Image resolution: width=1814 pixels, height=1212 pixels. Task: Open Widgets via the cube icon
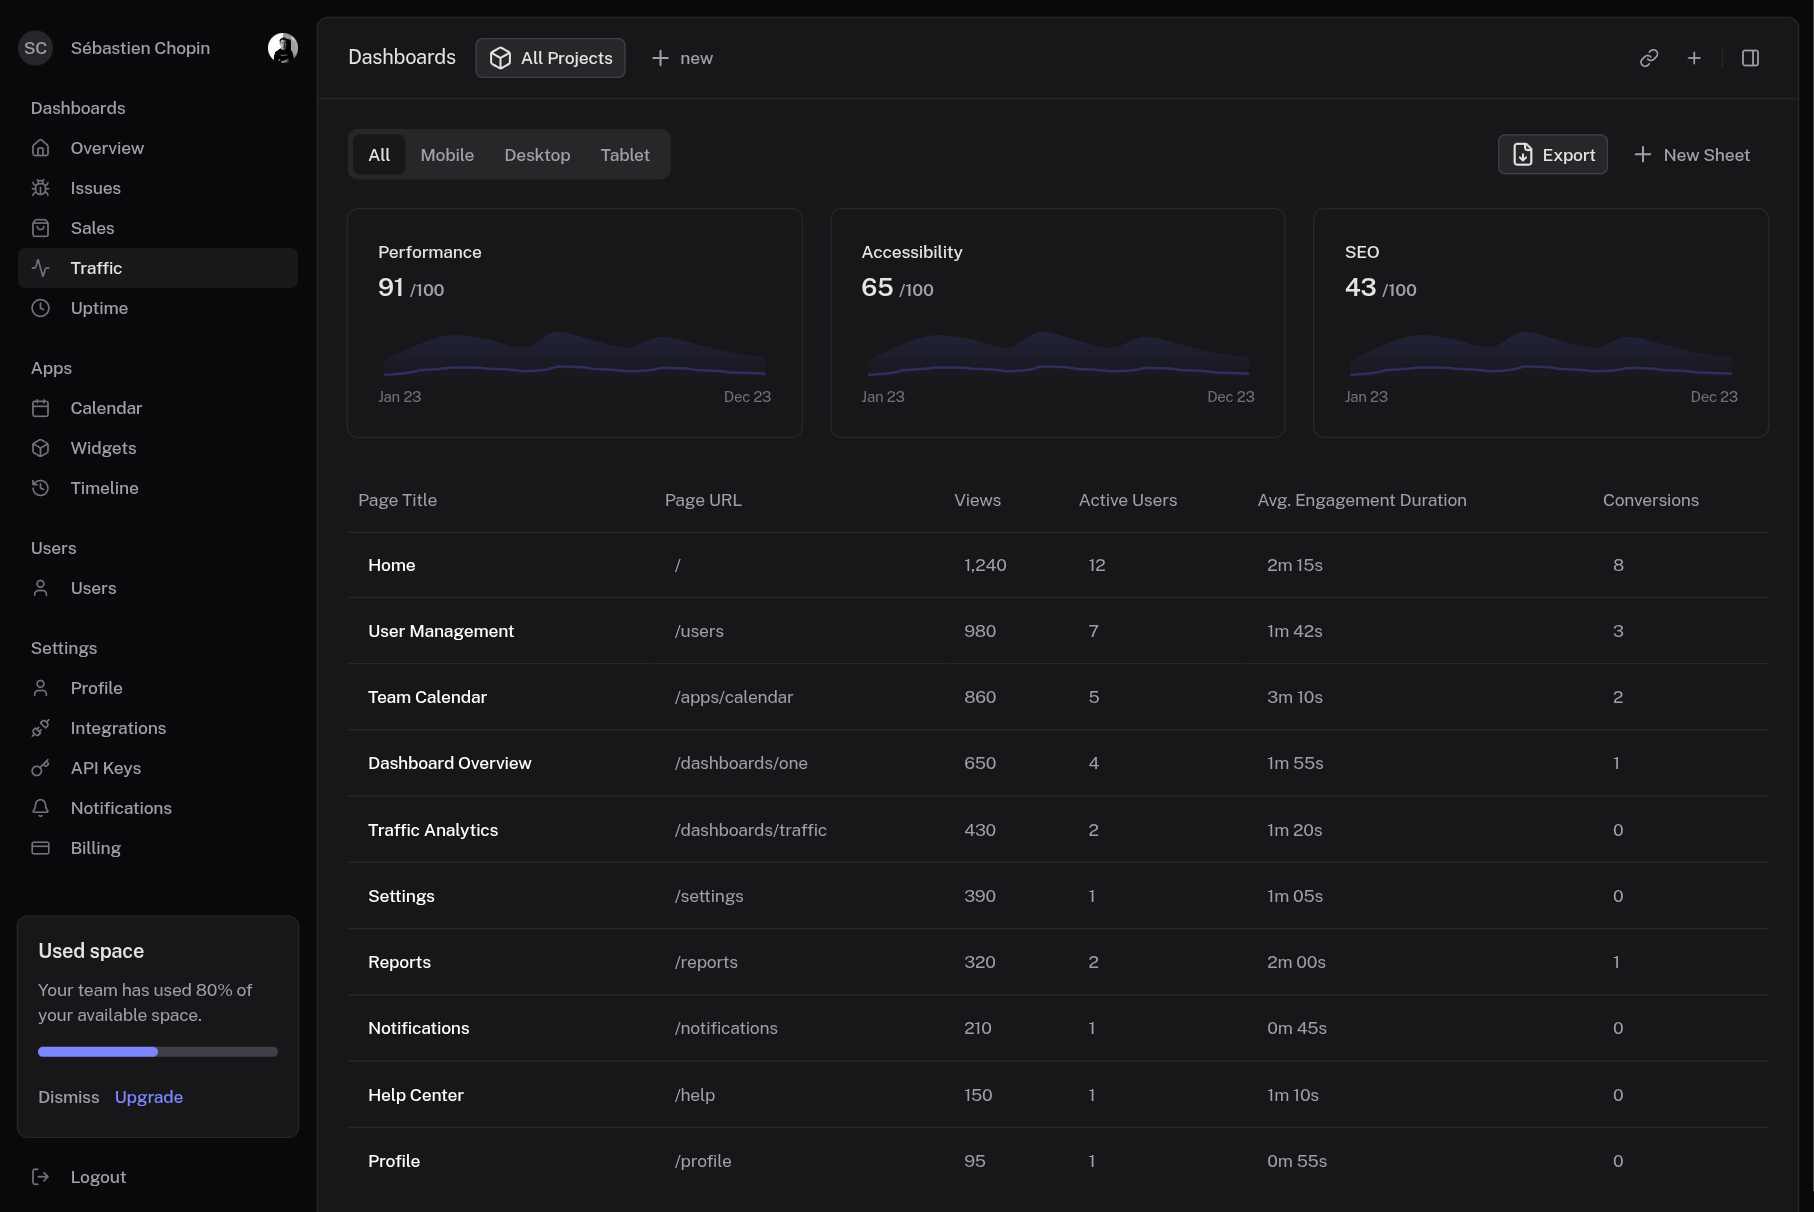coord(41,448)
